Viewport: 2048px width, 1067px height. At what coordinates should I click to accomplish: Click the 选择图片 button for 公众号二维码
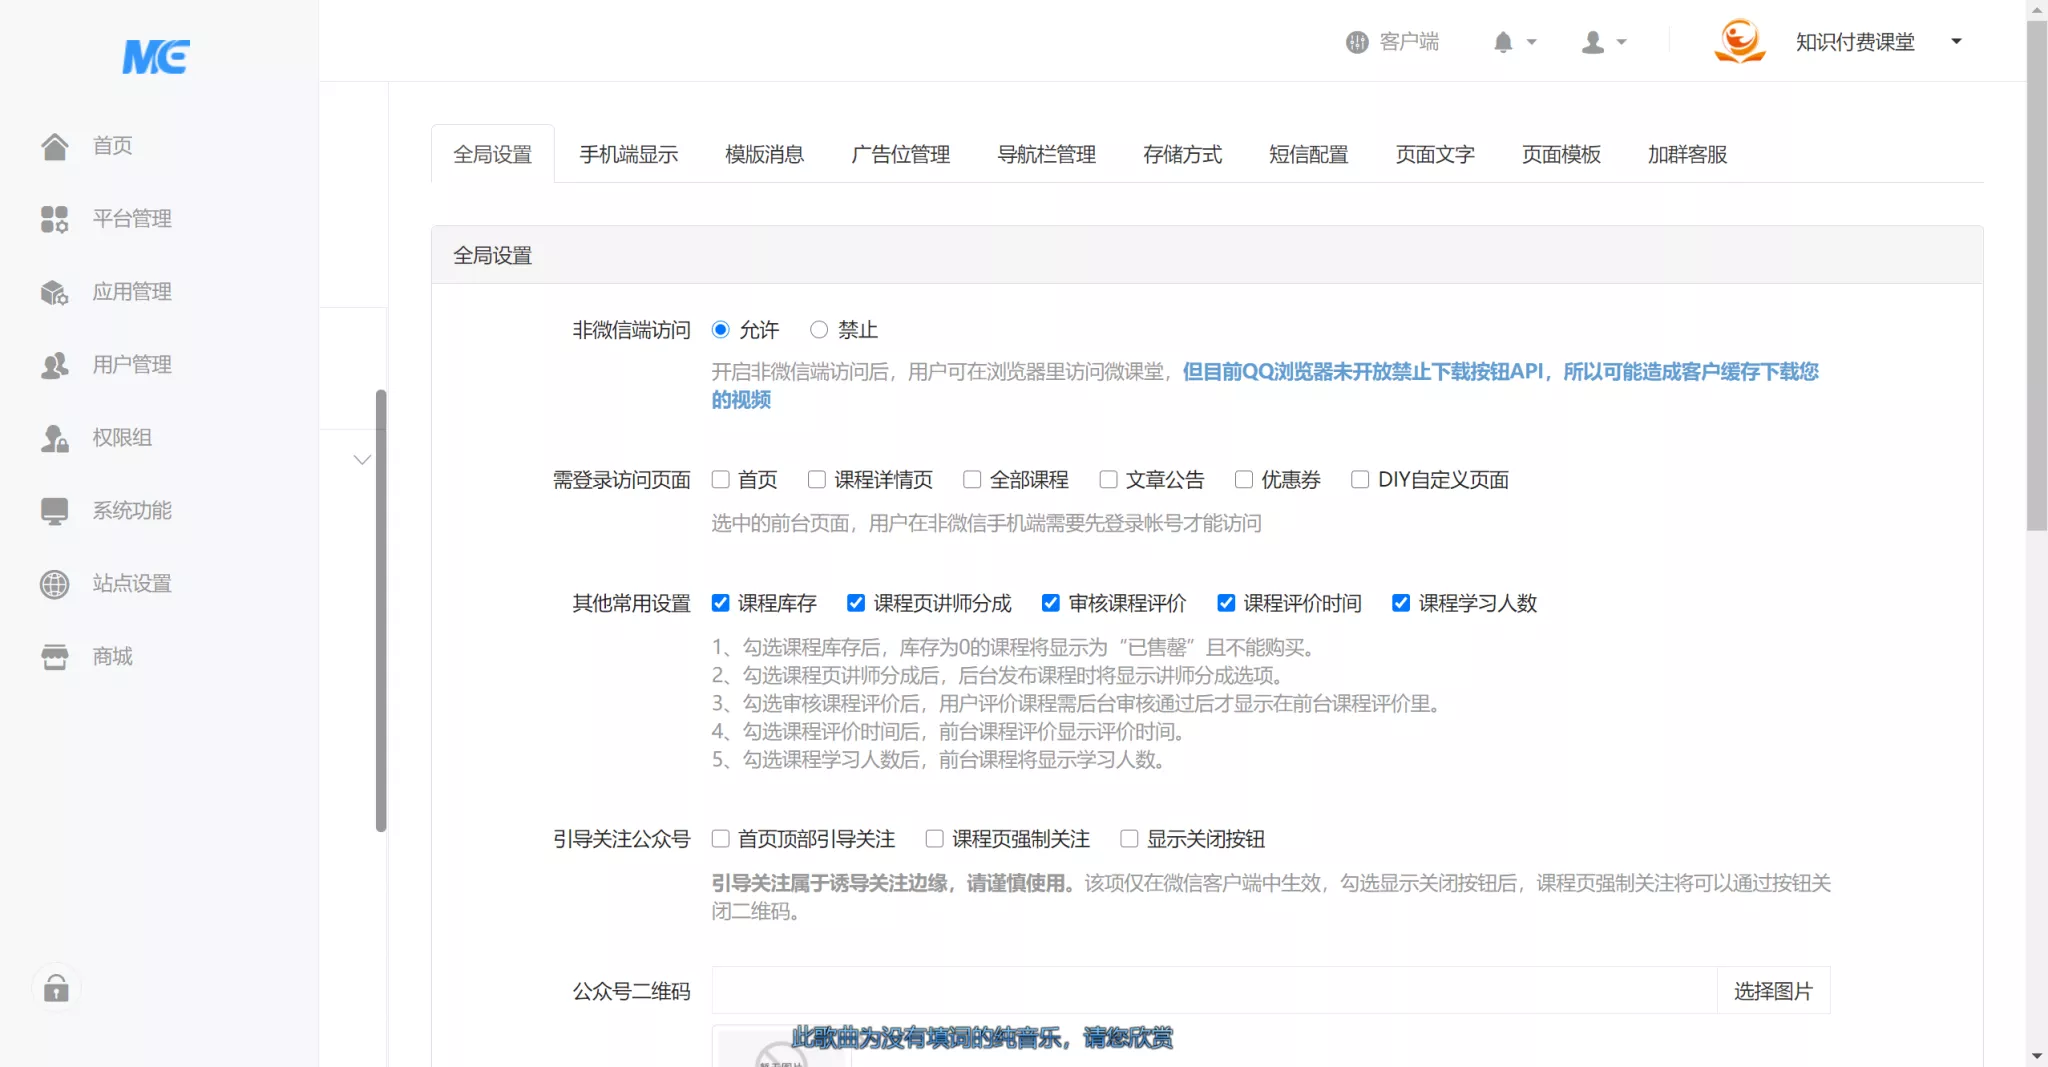(1773, 990)
